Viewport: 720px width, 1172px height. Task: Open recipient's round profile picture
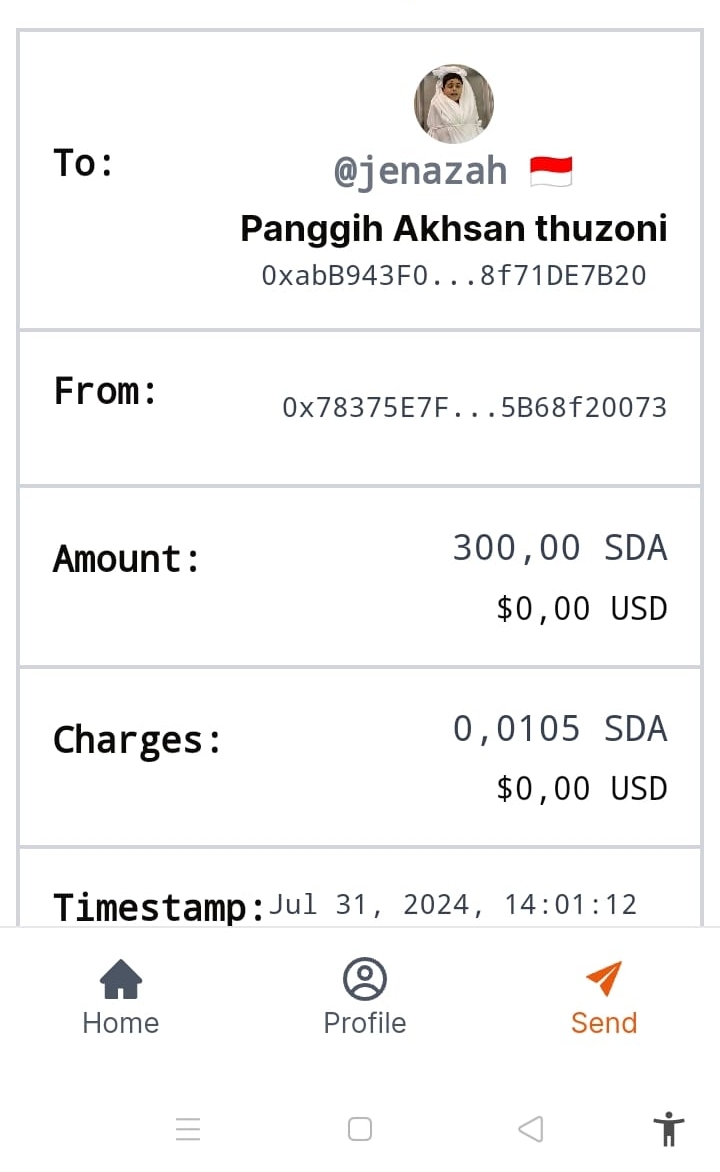[x=454, y=104]
